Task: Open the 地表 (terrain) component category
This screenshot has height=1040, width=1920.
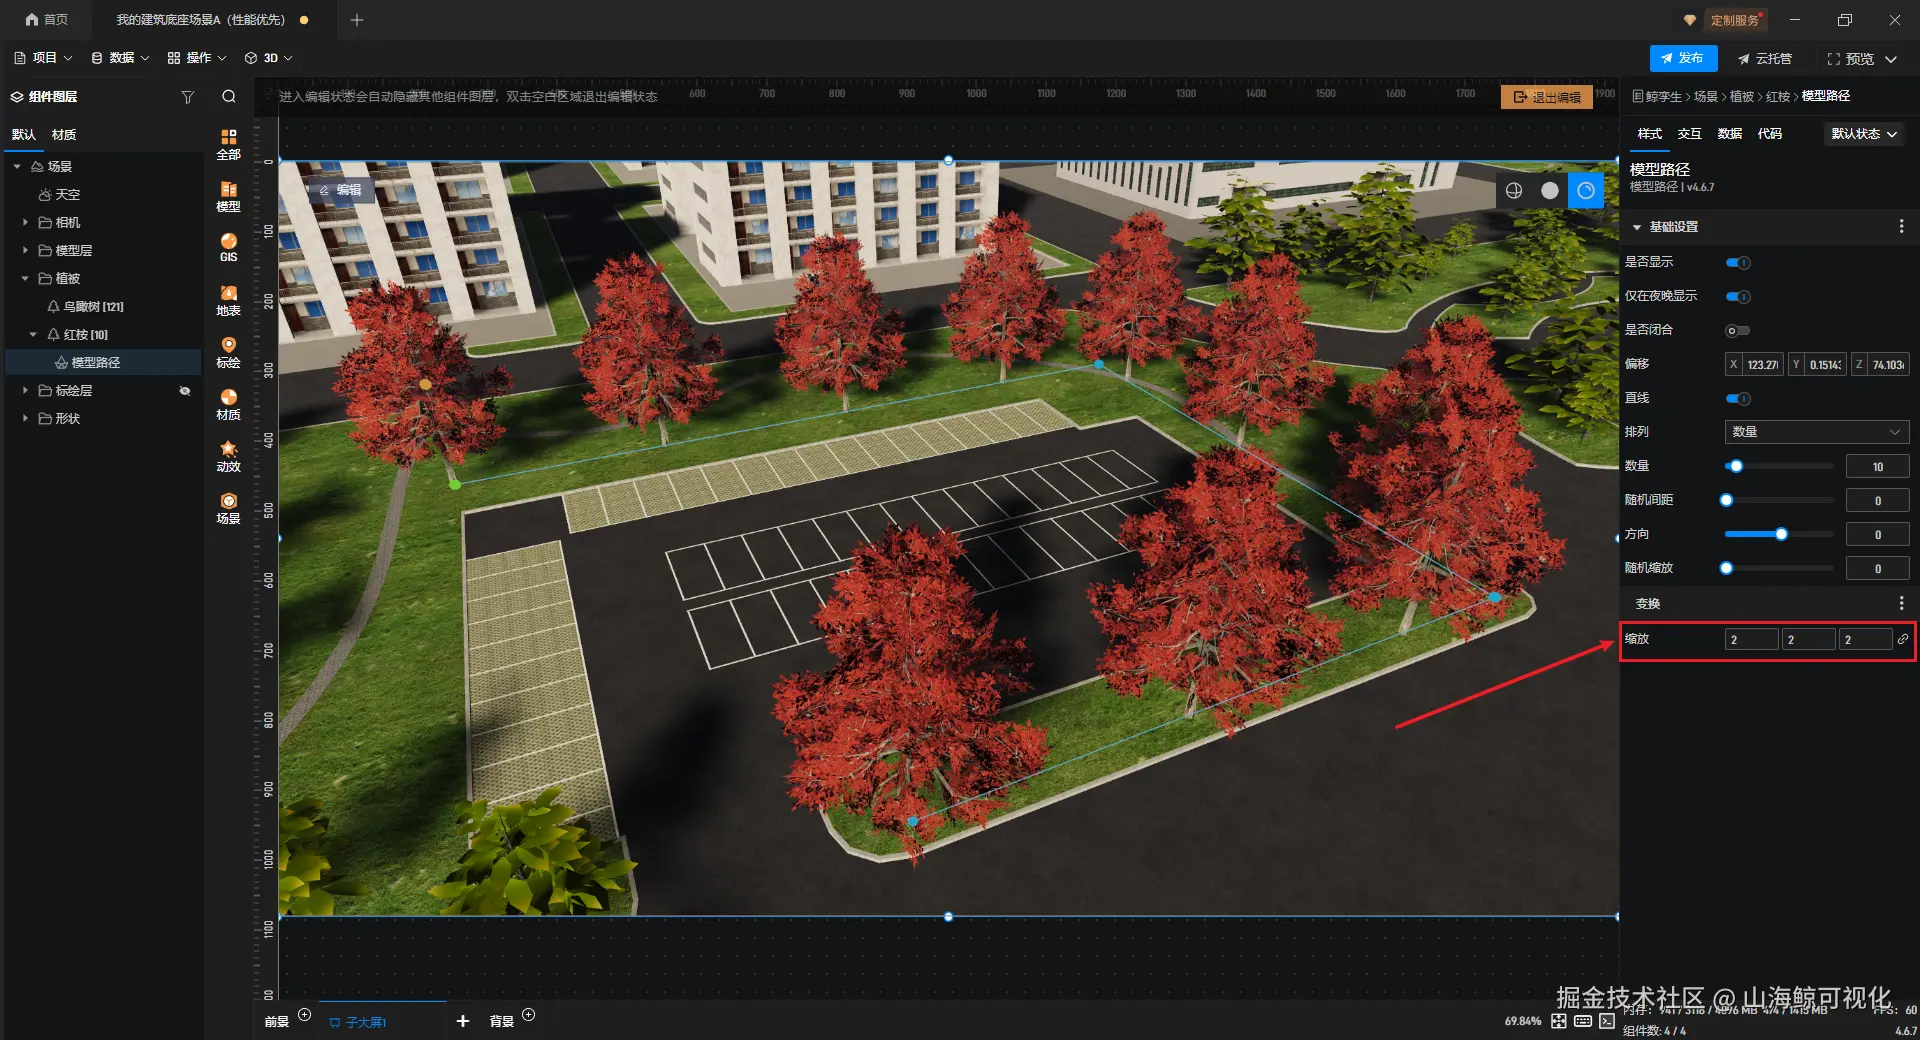Action: click(229, 300)
